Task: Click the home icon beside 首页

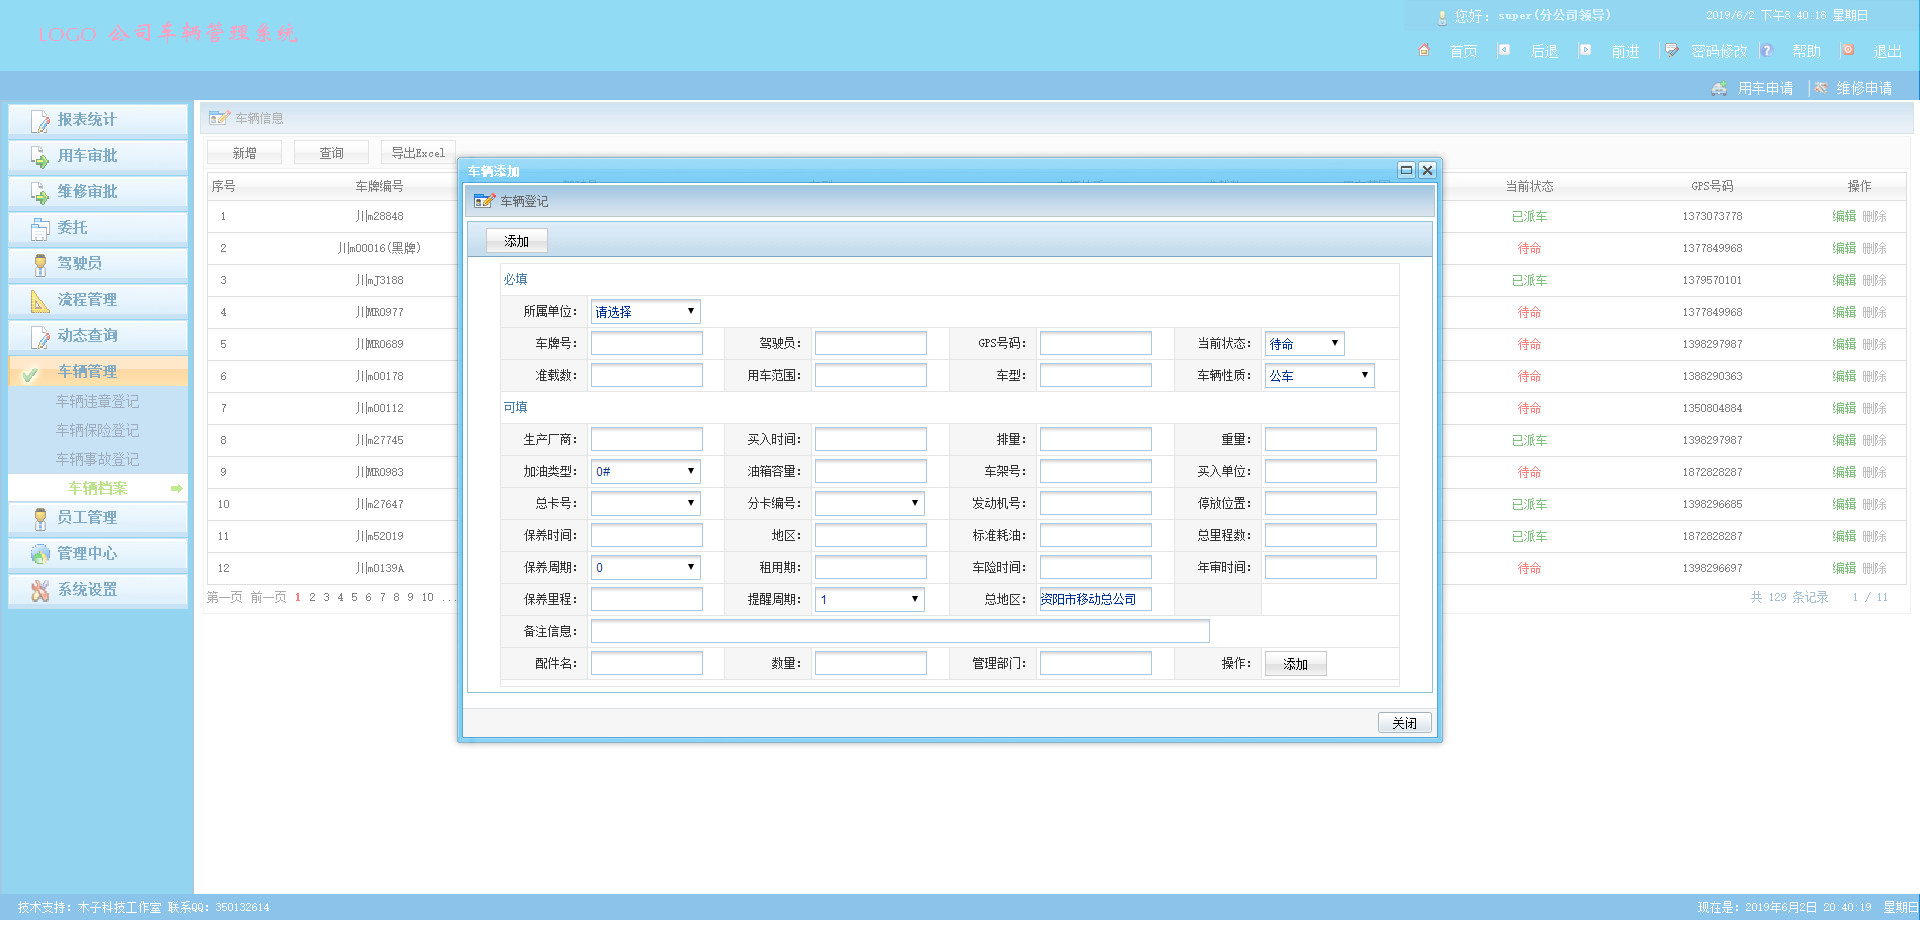Action: click(1424, 50)
